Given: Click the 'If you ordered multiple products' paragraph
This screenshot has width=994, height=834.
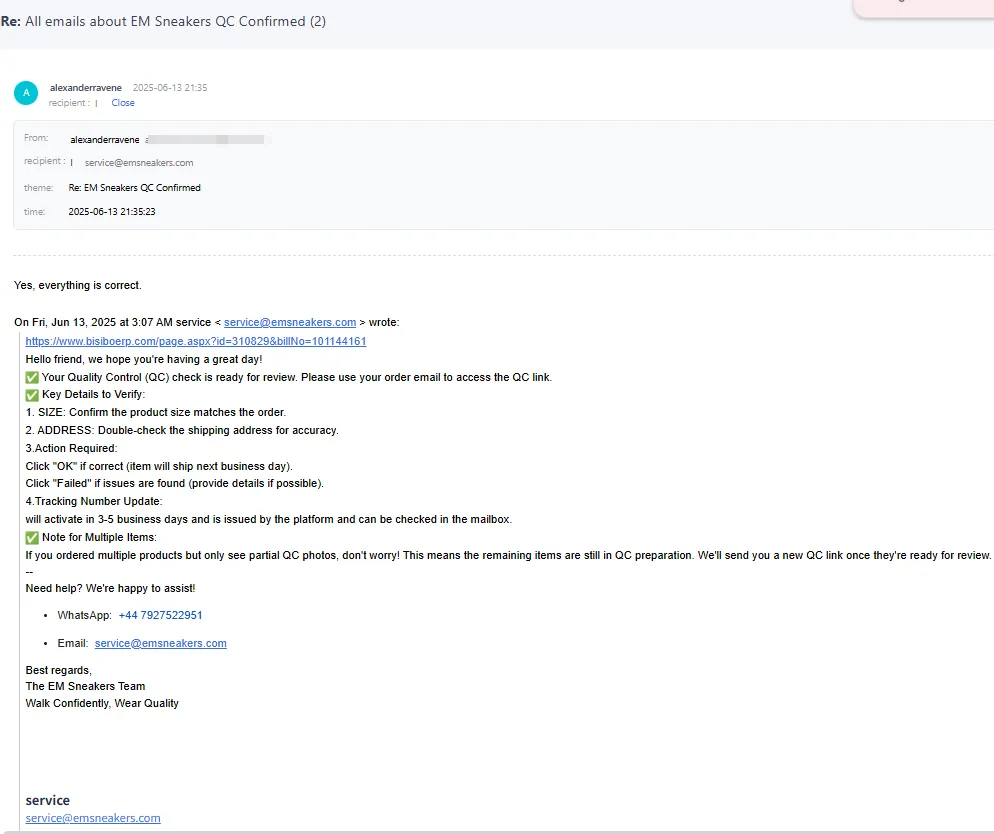Looking at the screenshot, I should (508, 555).
